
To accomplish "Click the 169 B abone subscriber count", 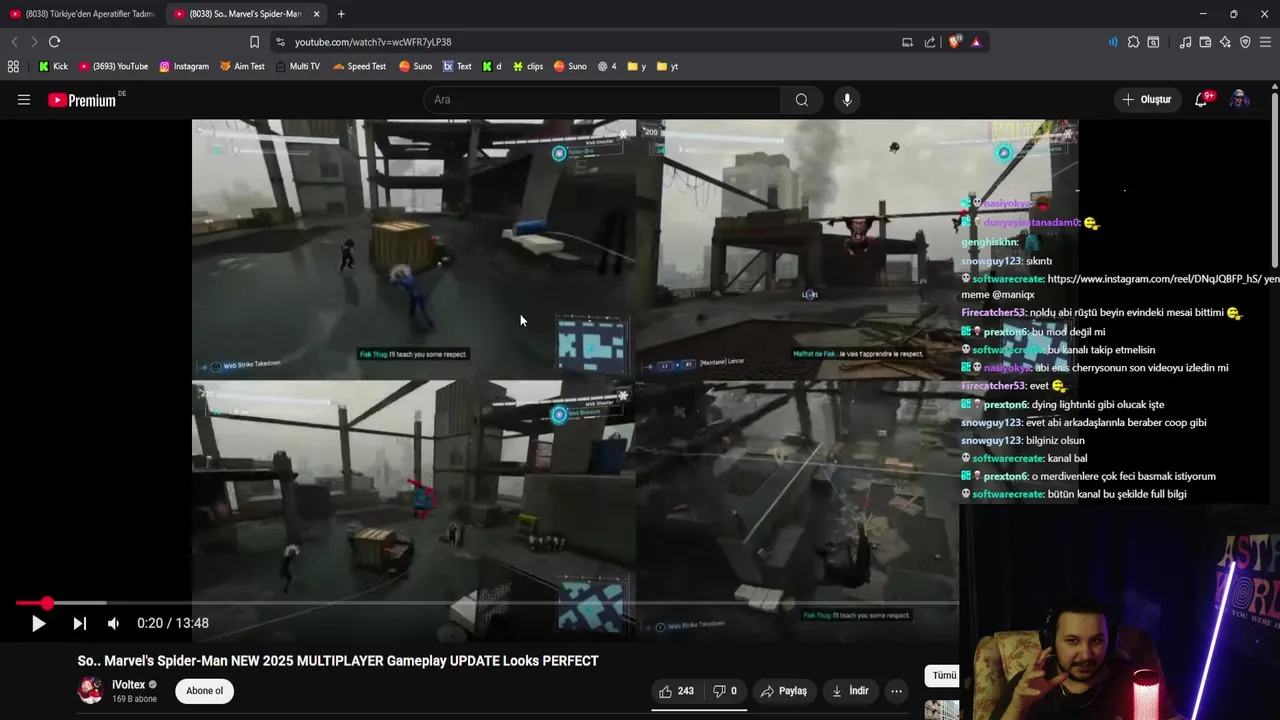I will click(x=134, y=699).
